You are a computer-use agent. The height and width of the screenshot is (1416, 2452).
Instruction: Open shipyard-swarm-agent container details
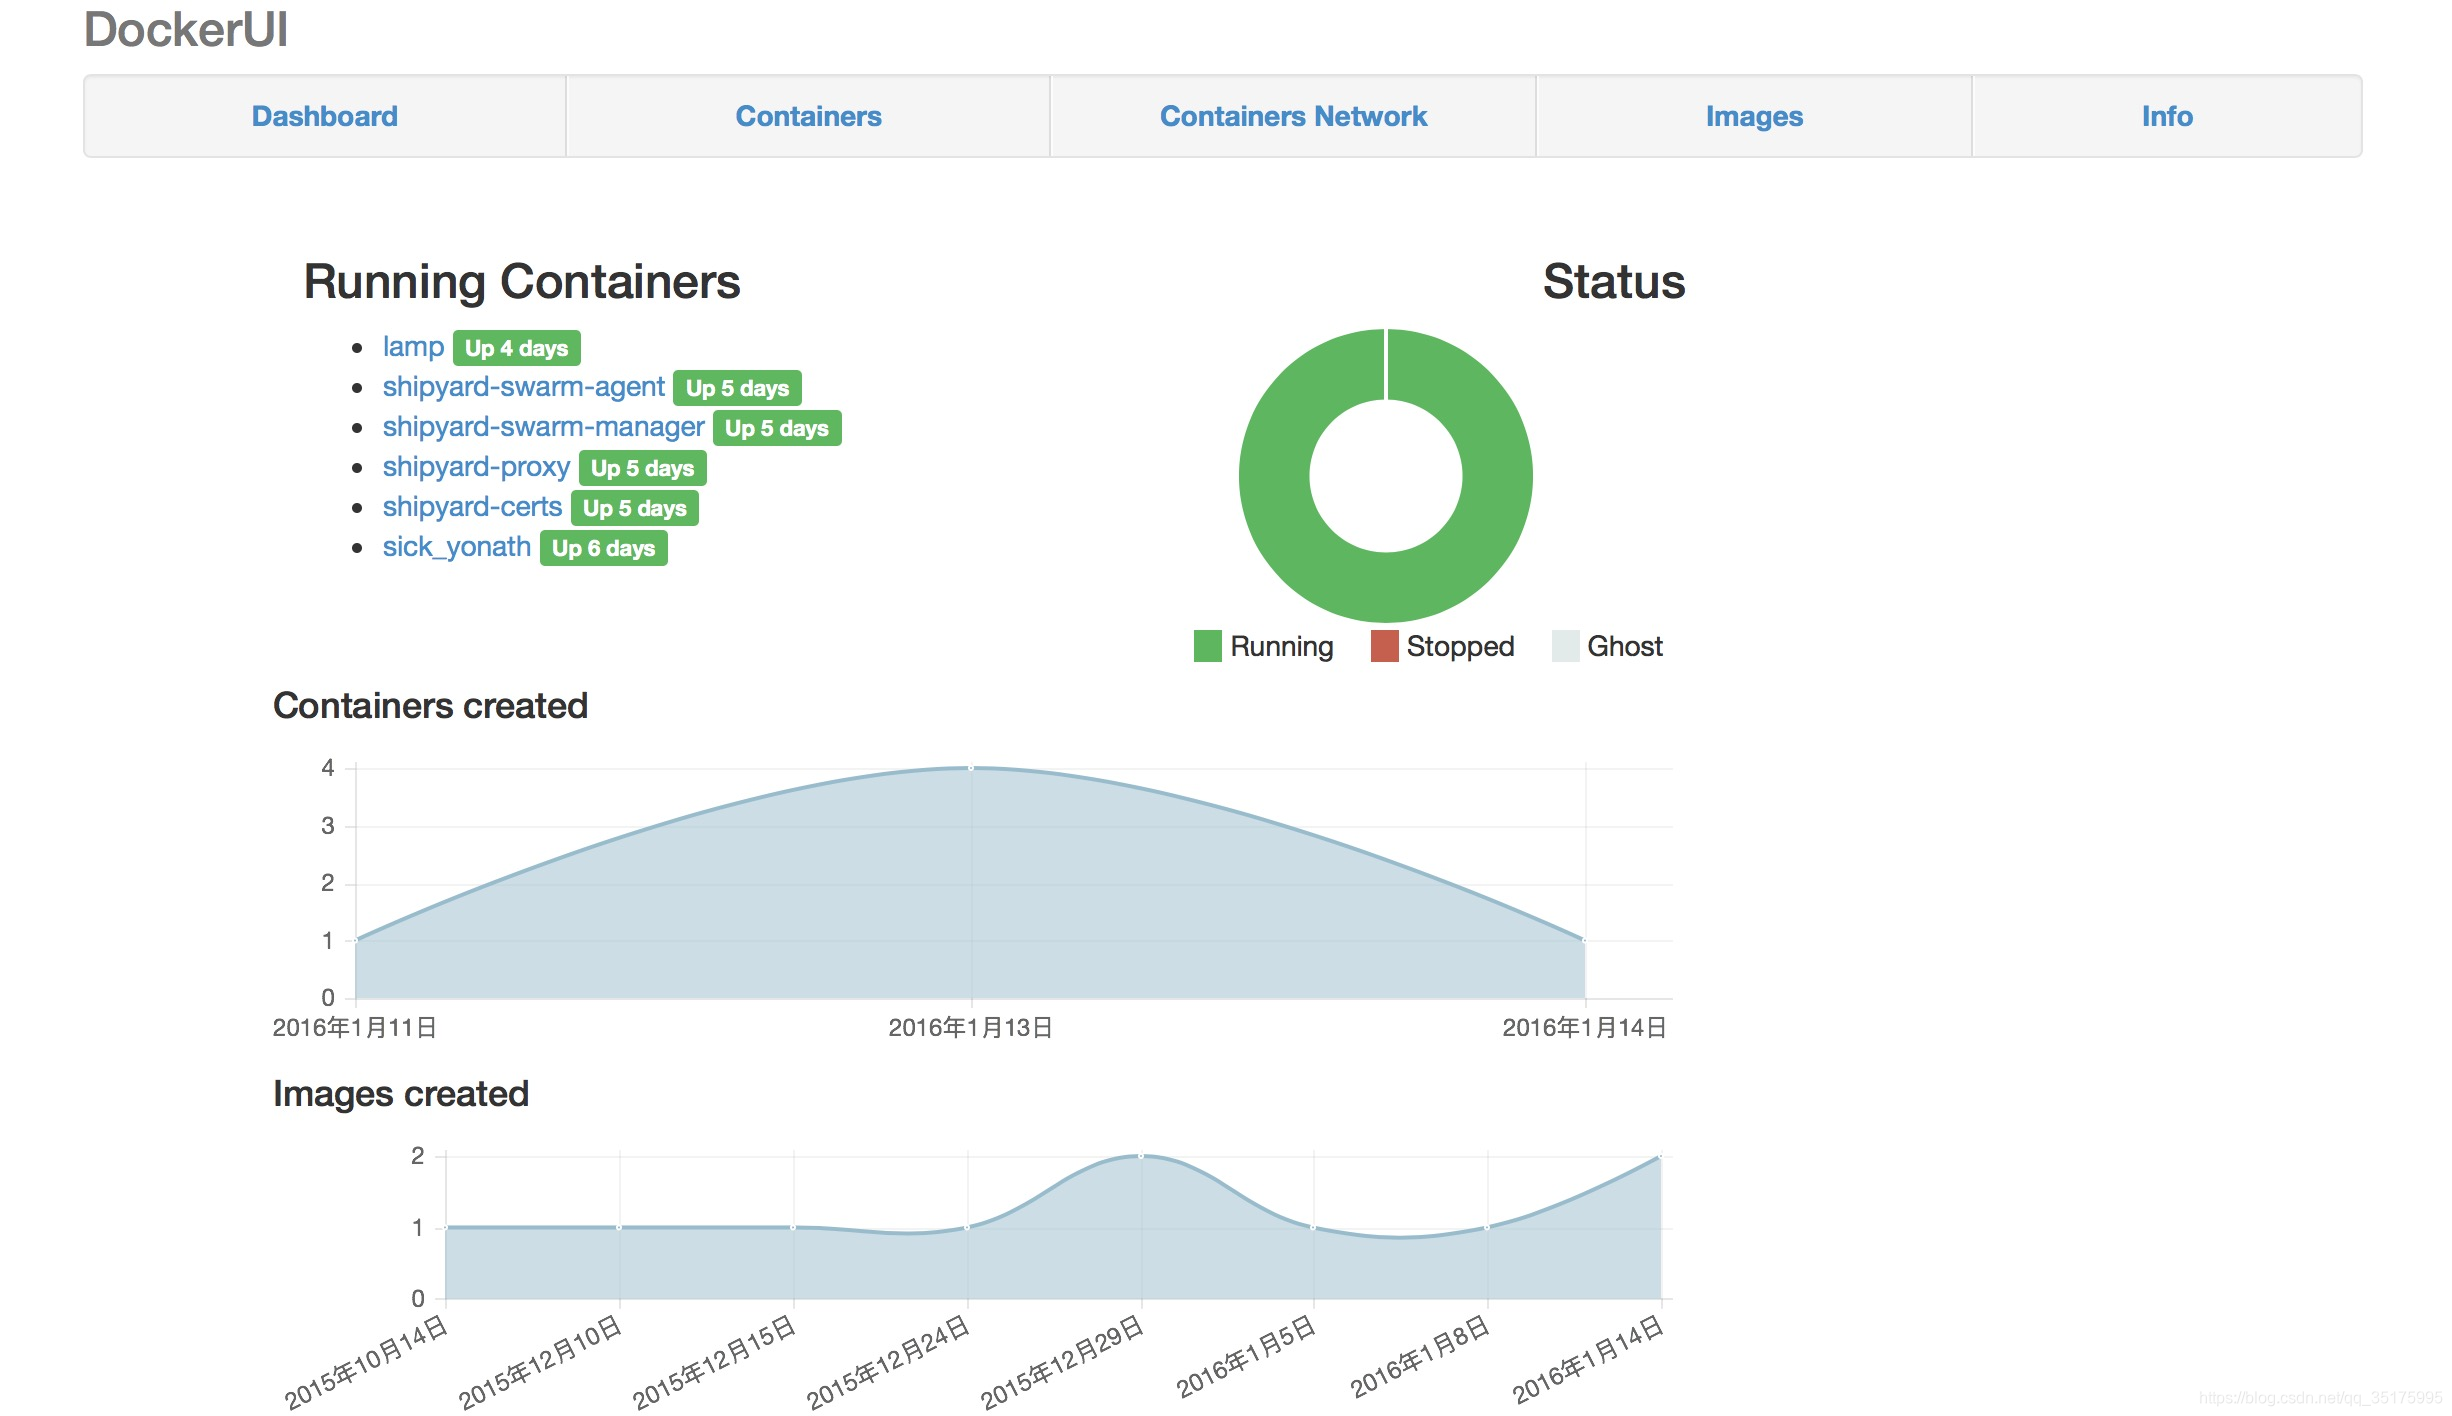pos(523,387)
